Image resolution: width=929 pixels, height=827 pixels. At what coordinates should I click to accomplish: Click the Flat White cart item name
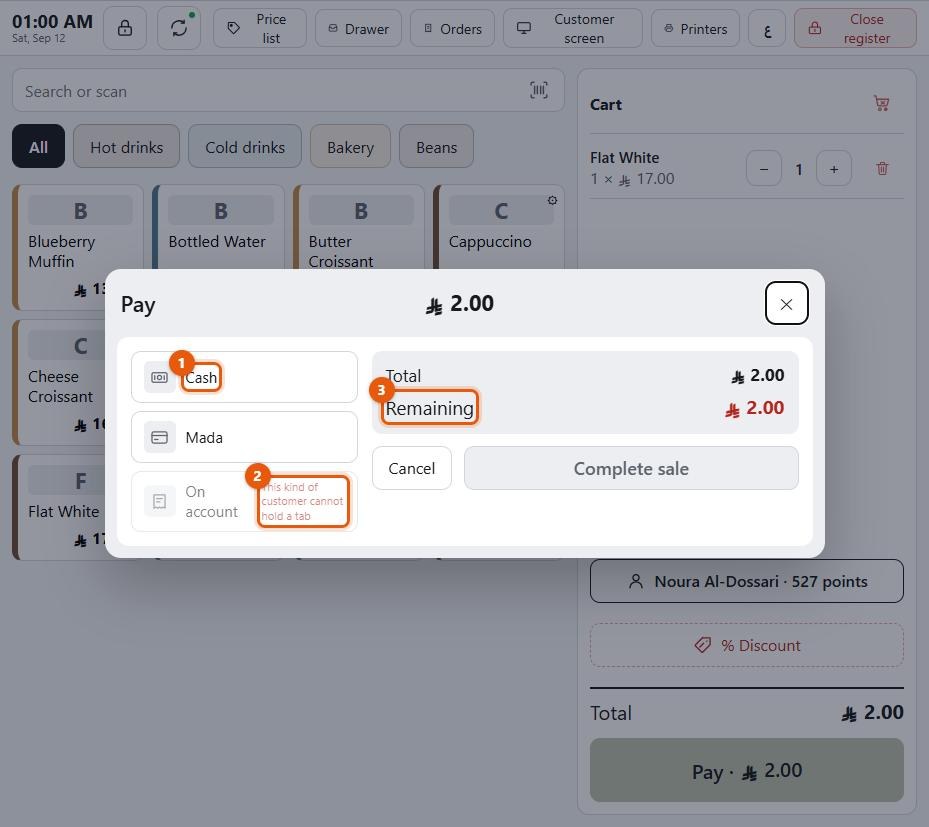(624, 158)
